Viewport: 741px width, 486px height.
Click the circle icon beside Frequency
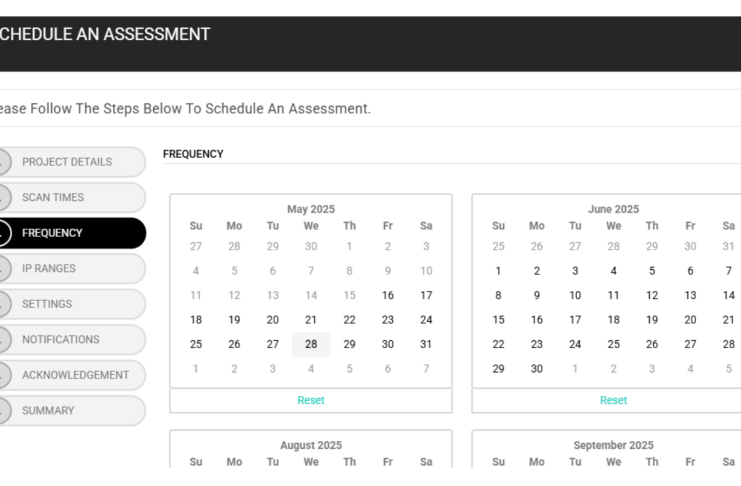3,233
